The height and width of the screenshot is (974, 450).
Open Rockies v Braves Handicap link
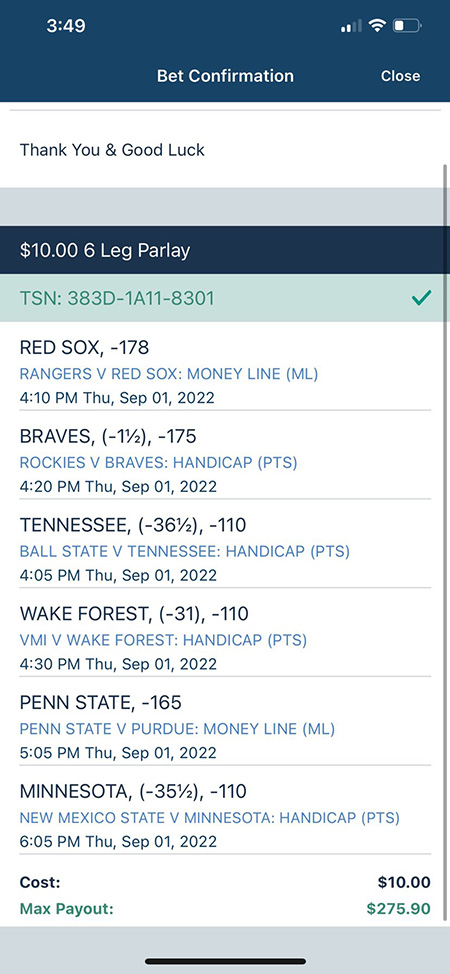click(158, 463)
